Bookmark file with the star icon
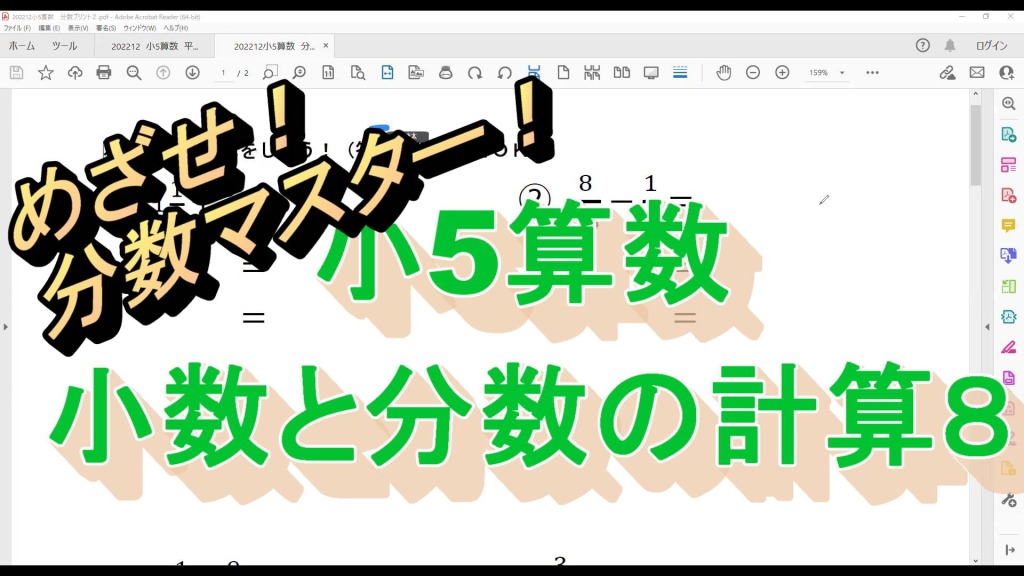 coord(46,73)
